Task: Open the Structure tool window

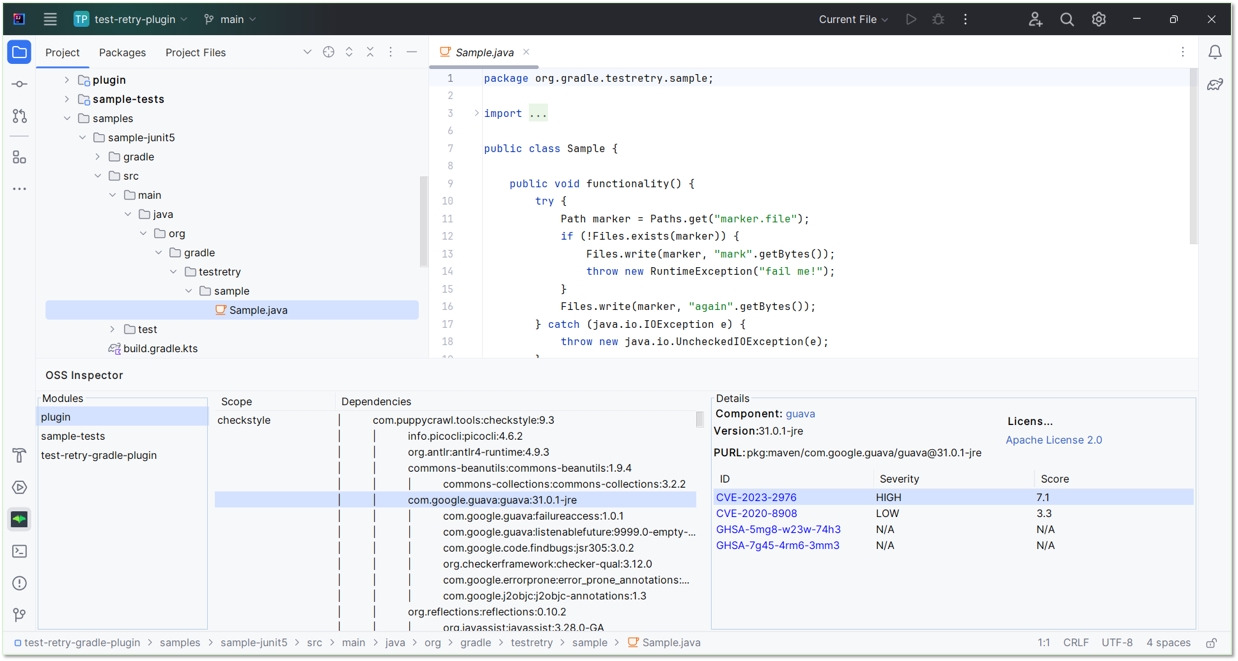Action: pos(19,157)
